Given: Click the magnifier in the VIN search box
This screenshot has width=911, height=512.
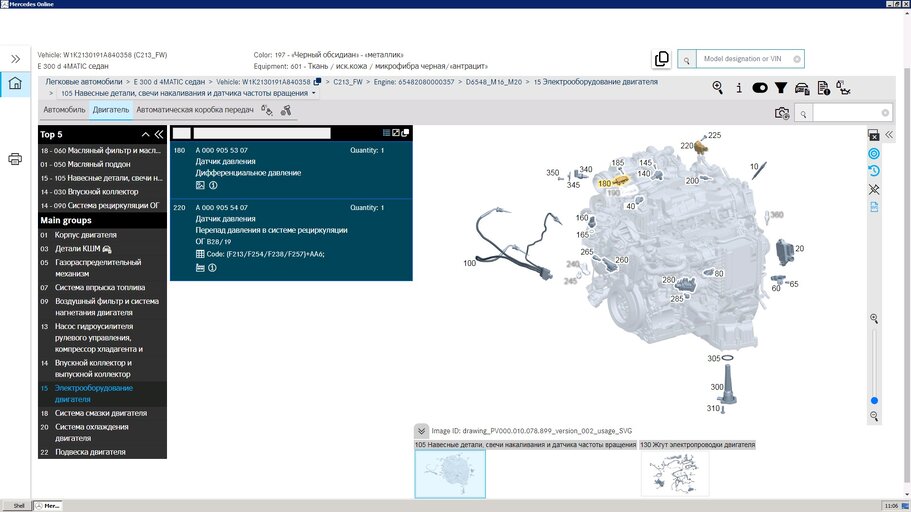Looking at the screenshot, I should (687, 59).
